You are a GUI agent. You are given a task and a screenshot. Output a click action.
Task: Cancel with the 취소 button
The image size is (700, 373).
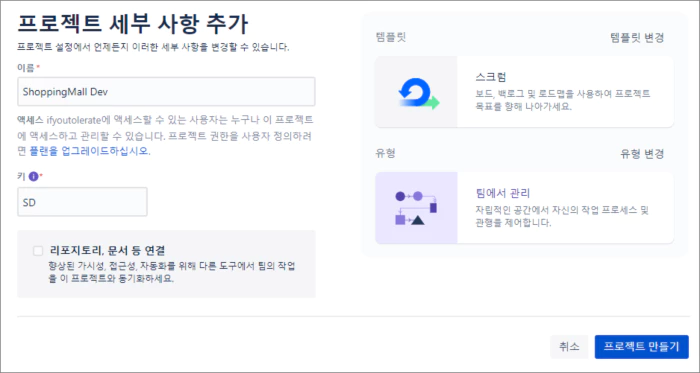pyautogui.click(x=569, y=347)
